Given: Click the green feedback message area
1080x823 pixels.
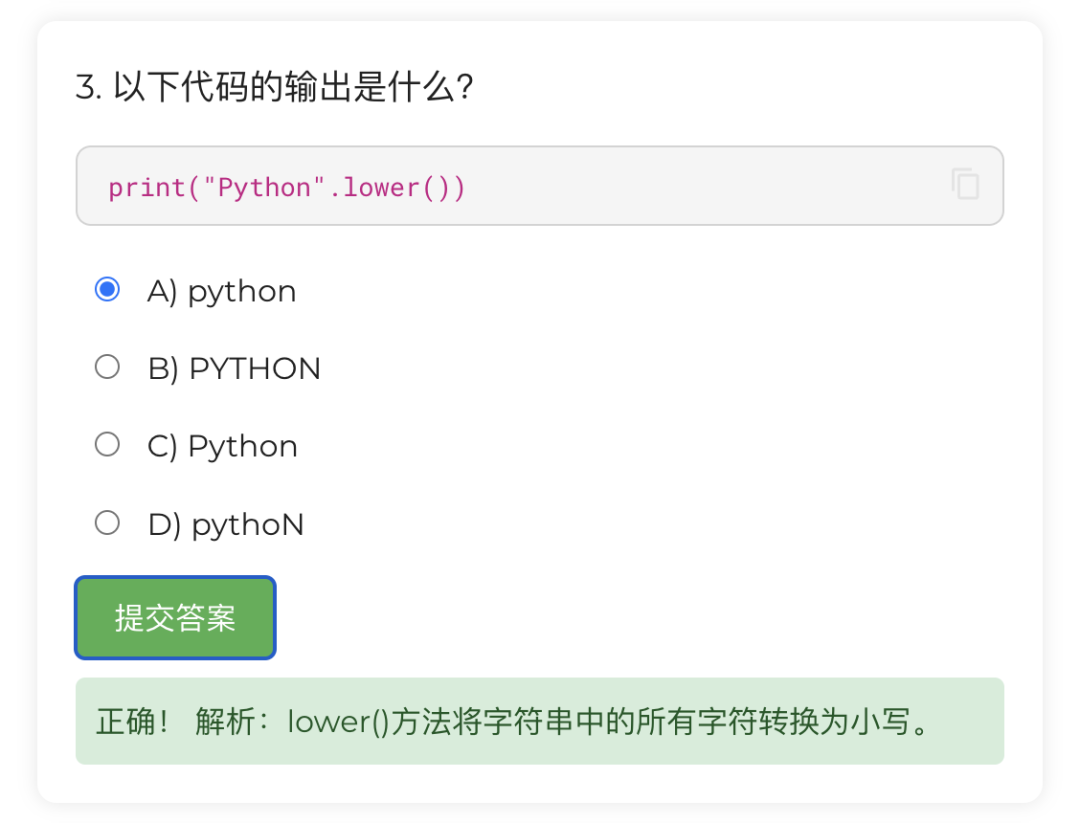Looking at the screenshot, I should click(x=540, y=721).
